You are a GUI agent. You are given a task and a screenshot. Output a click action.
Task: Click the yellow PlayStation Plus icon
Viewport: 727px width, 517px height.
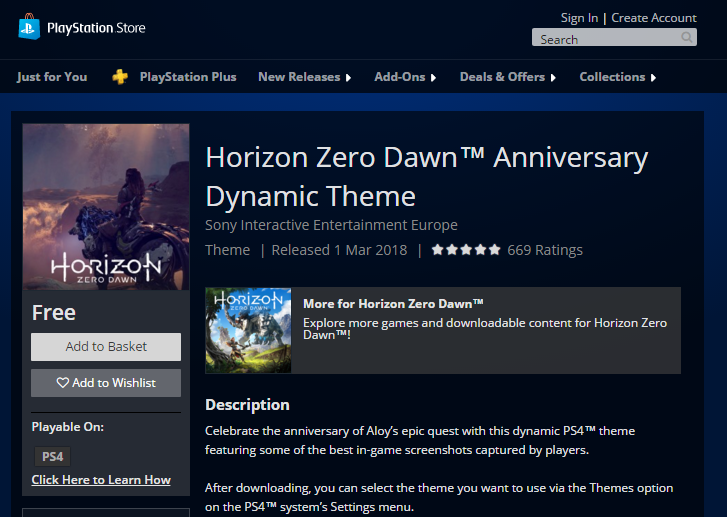tap(120, 77)
